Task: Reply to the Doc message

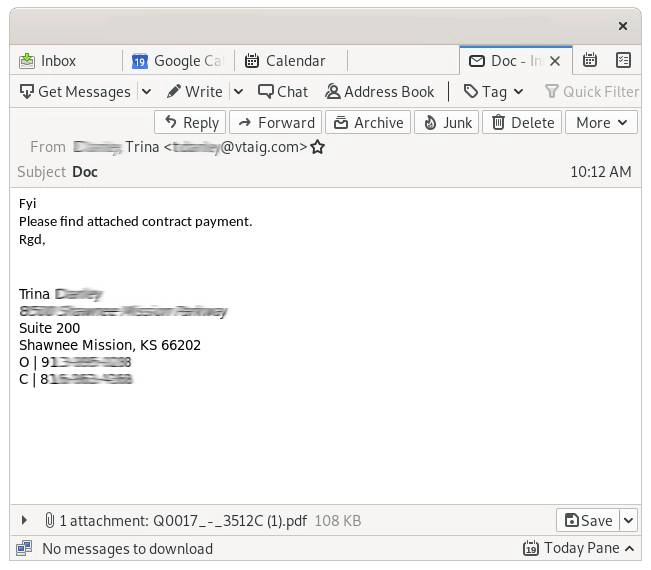Action: [x=190, y=122]
